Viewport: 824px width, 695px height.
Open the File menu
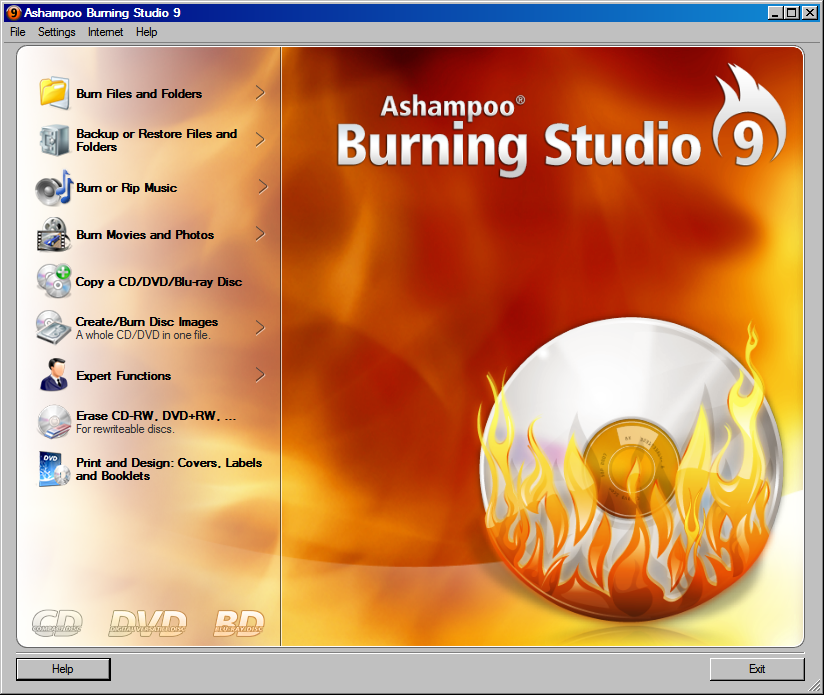point(18,32)
